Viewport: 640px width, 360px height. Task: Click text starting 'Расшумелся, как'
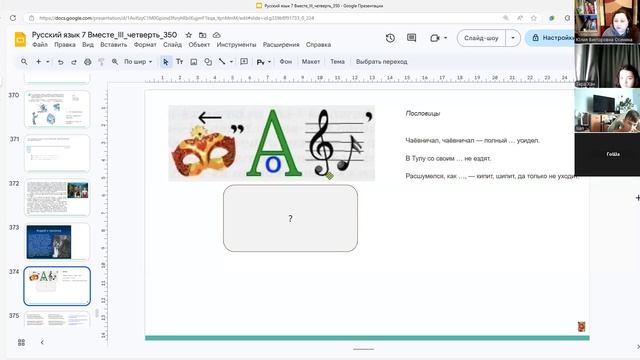point(492,176)
